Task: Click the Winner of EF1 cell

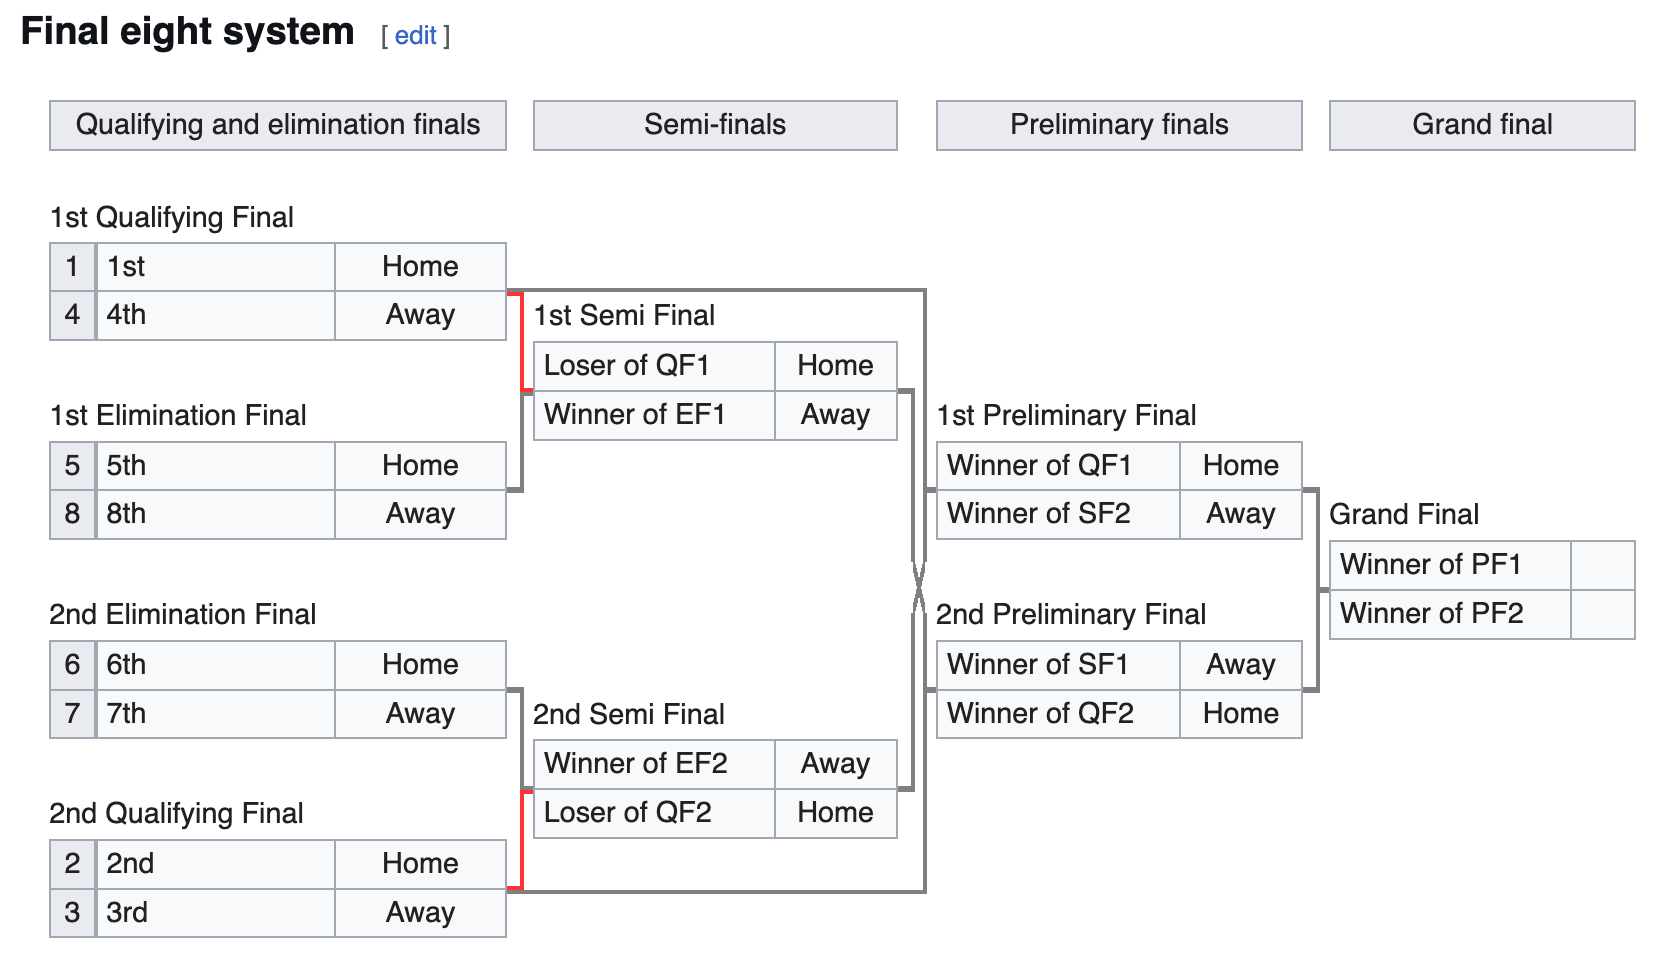Action: click(654, 415)
